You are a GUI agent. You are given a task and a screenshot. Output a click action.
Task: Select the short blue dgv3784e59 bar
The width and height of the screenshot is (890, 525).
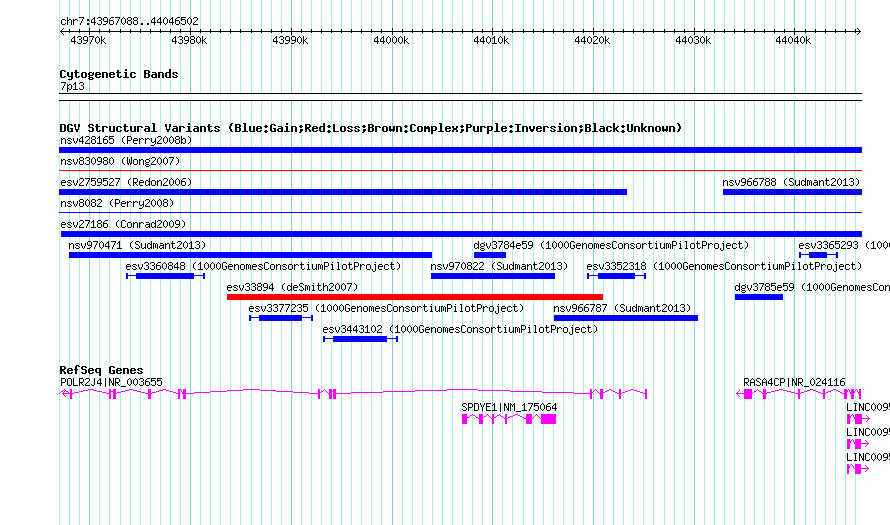(490, 255)
